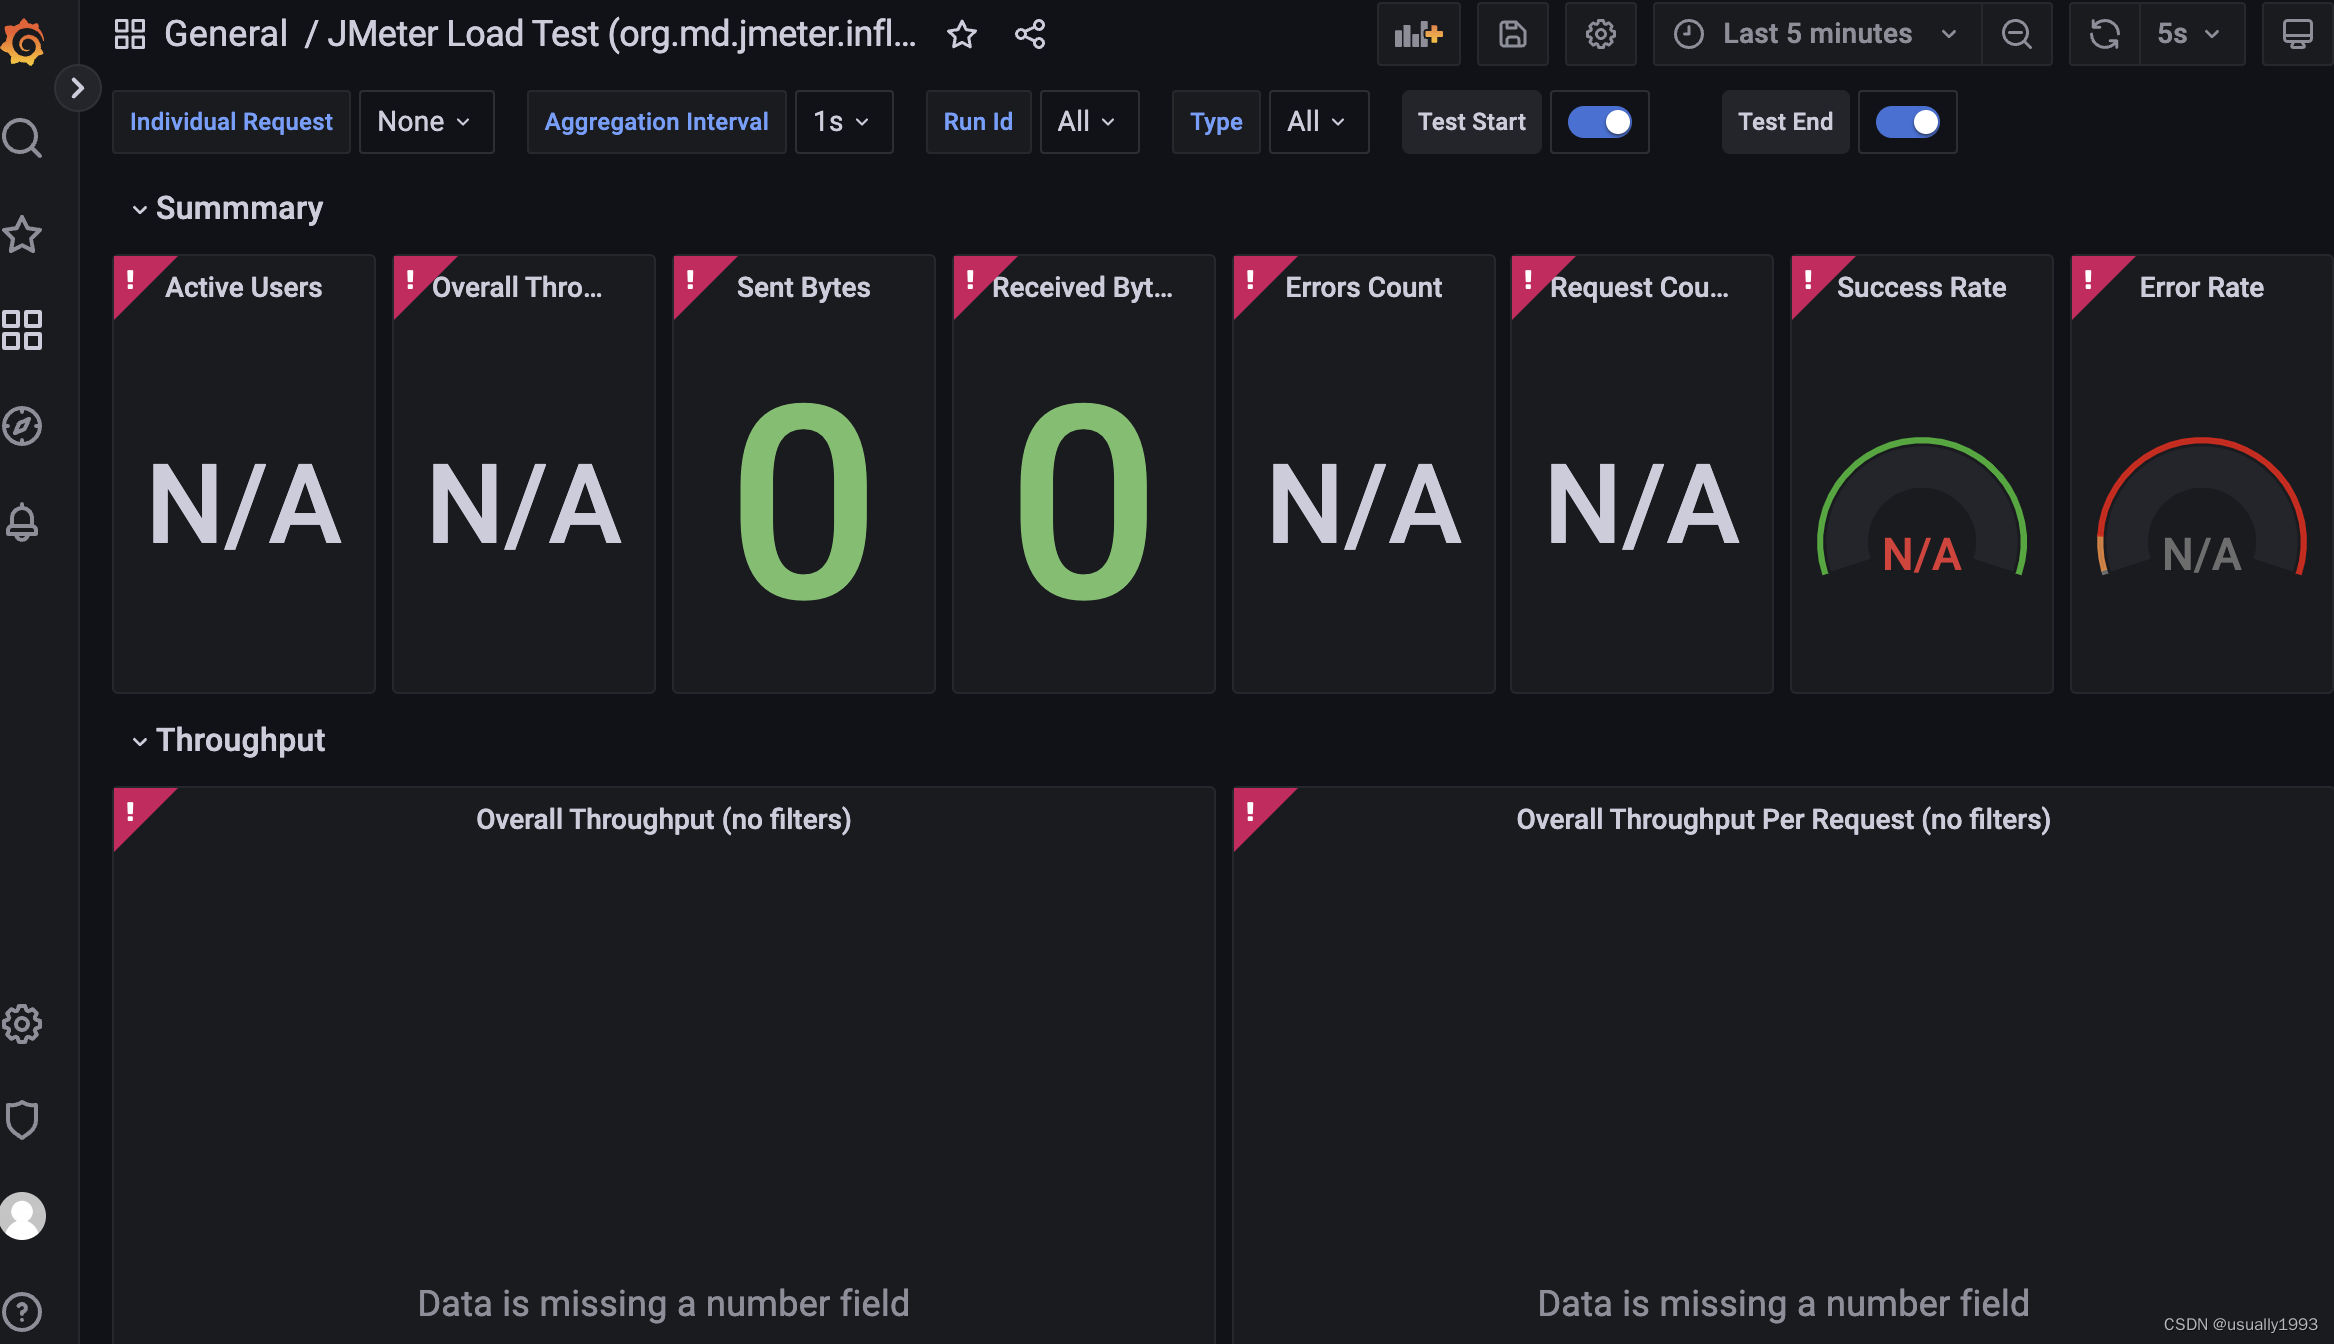The image size is (2334, 1344).
Task: Share the dashboard via share icon
Action: [x=1030, y=34]
